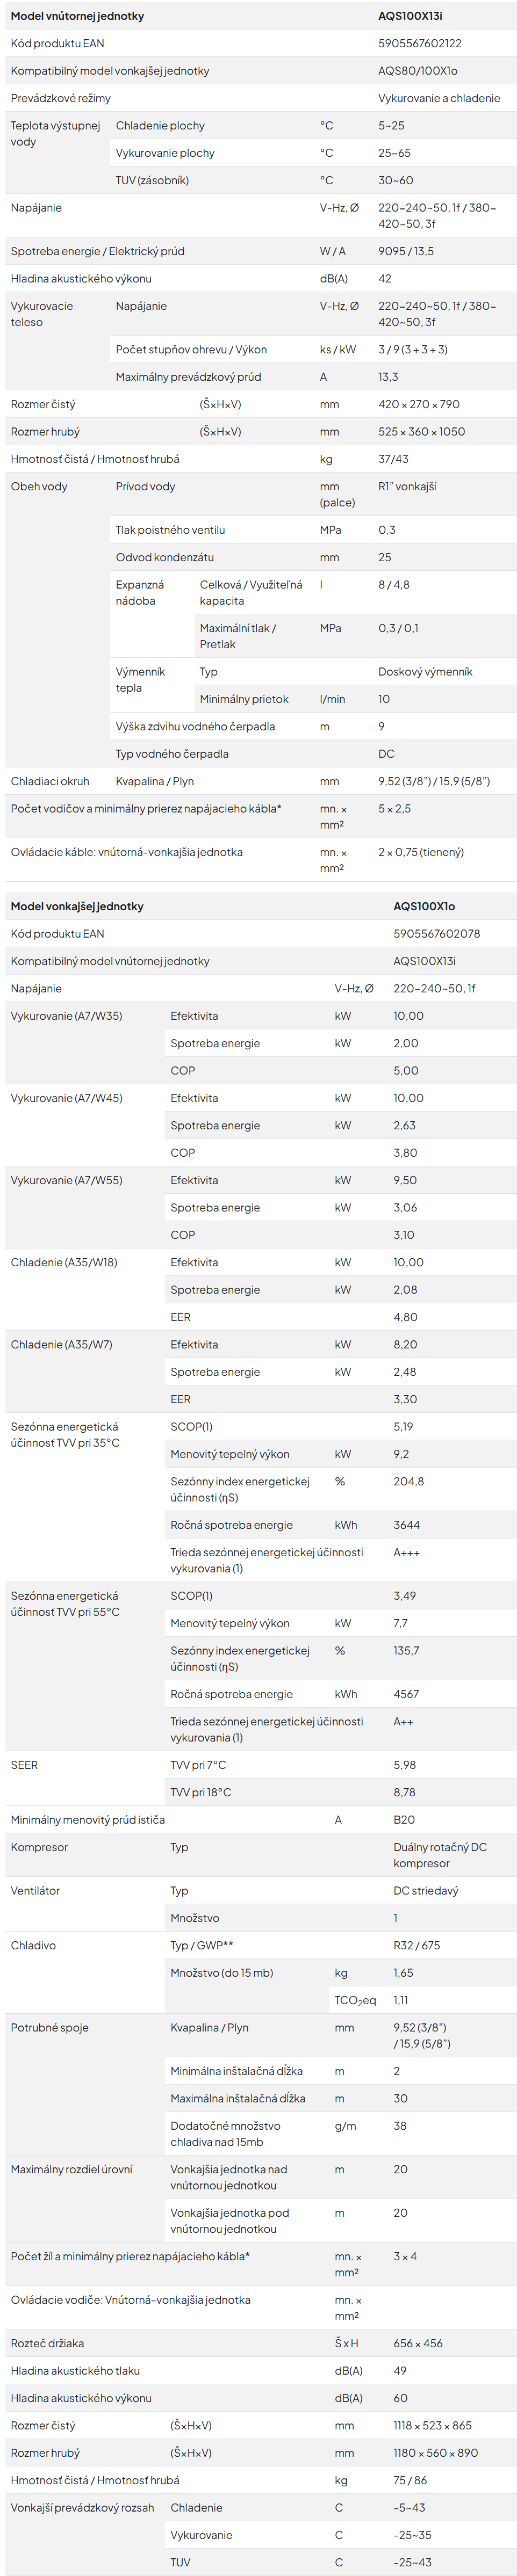The width and height of the screenshot is (517, 2576).
Task: Select the COP value 5,00
Action: click(x=406, y=1071)
